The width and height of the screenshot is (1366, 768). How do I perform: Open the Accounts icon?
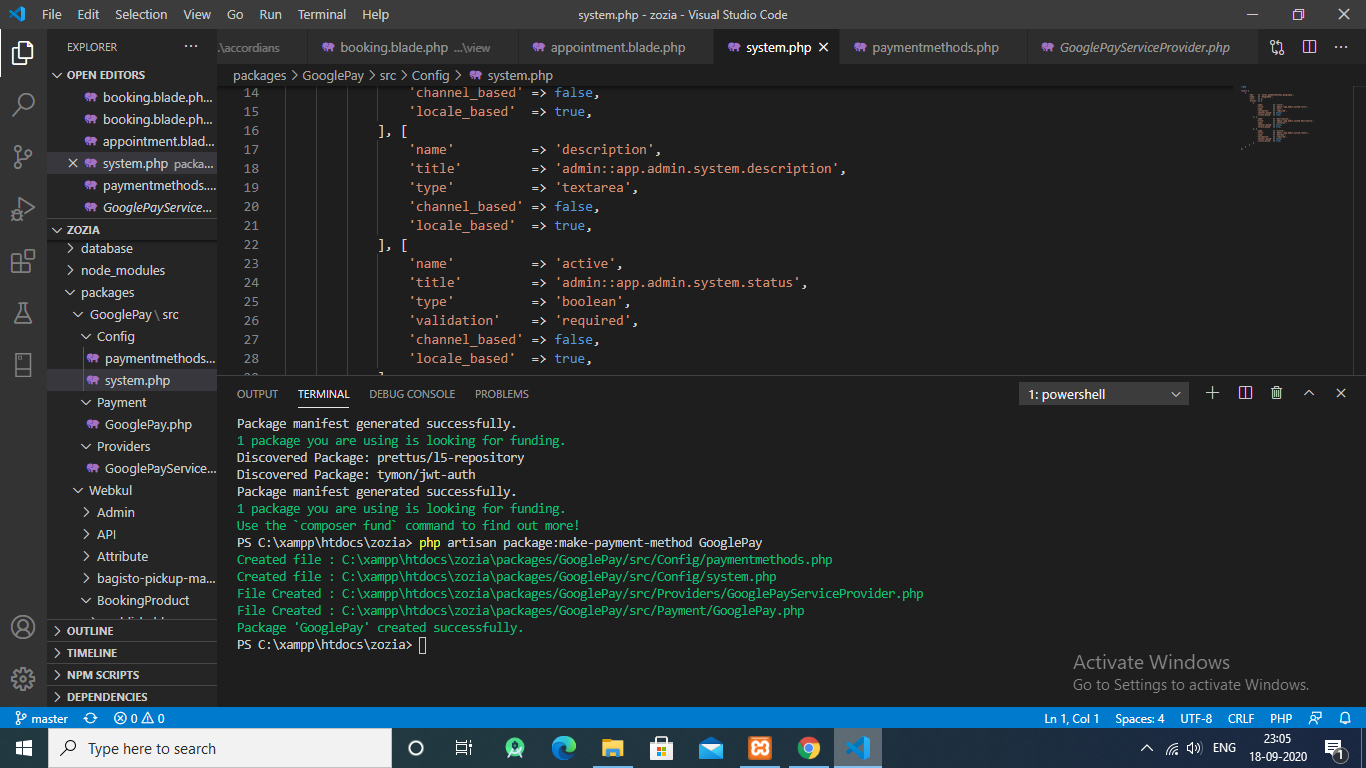click(x=23, y=627)
